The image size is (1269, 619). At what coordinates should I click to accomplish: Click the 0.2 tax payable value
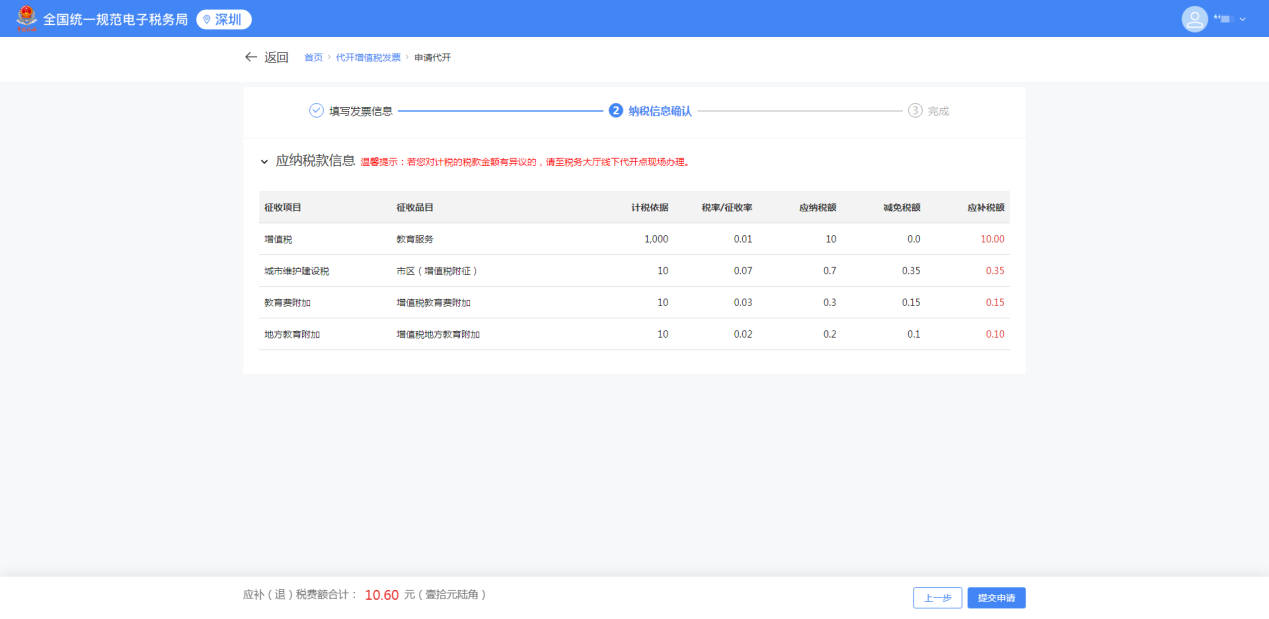829,334
